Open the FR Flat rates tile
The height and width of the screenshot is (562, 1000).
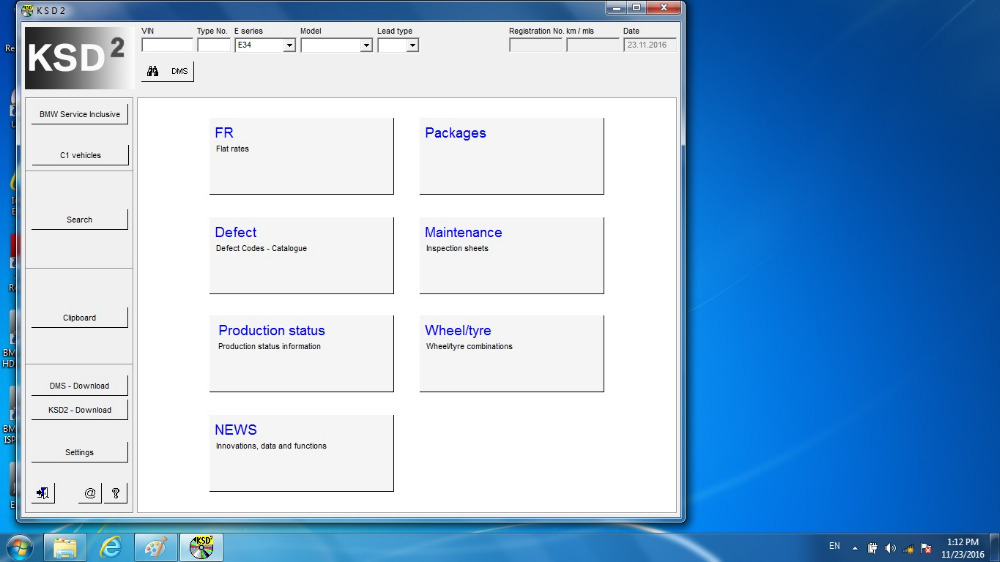[301, 156]
